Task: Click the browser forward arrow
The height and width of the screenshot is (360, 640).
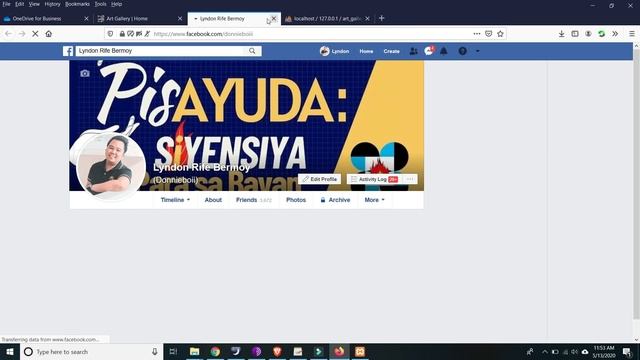Action: point(22,34)
